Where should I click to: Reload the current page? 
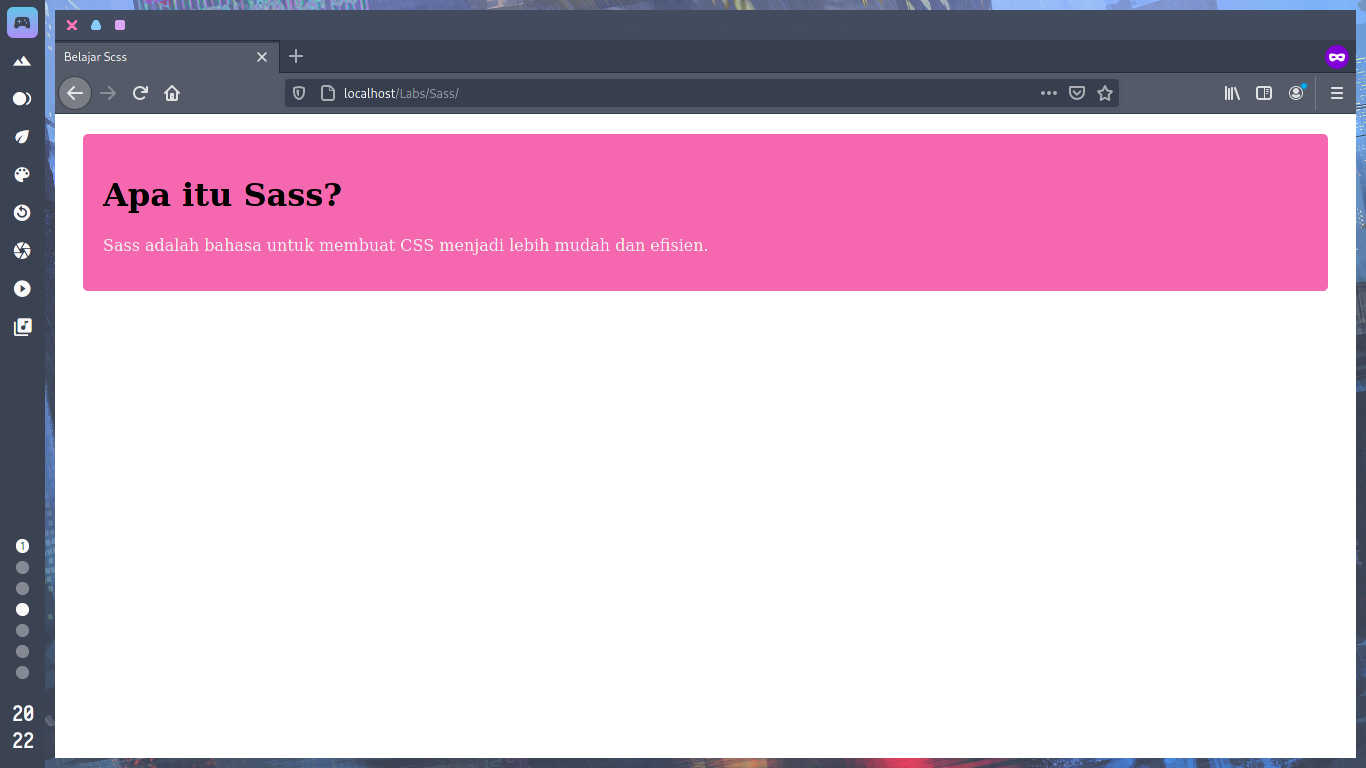(x=140, y=93)
